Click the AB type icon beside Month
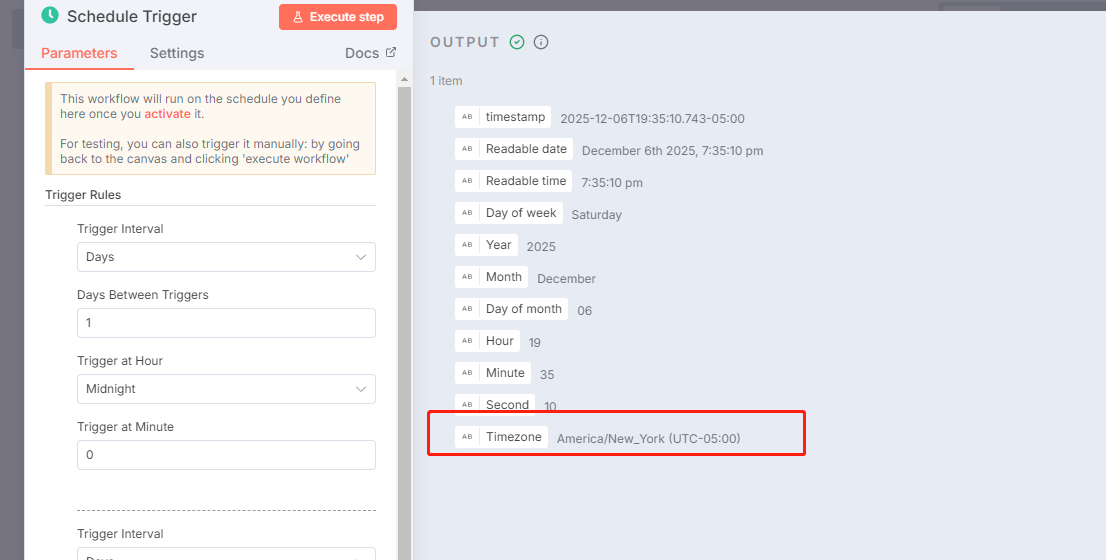Screen dimensions: 1106x560 467,276
